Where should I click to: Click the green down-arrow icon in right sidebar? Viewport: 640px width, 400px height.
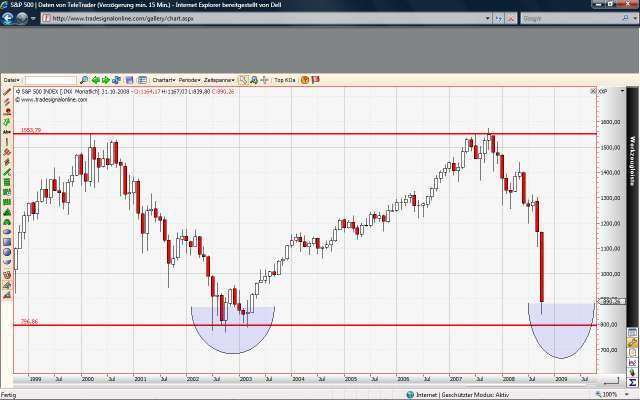tap(632, 372)
